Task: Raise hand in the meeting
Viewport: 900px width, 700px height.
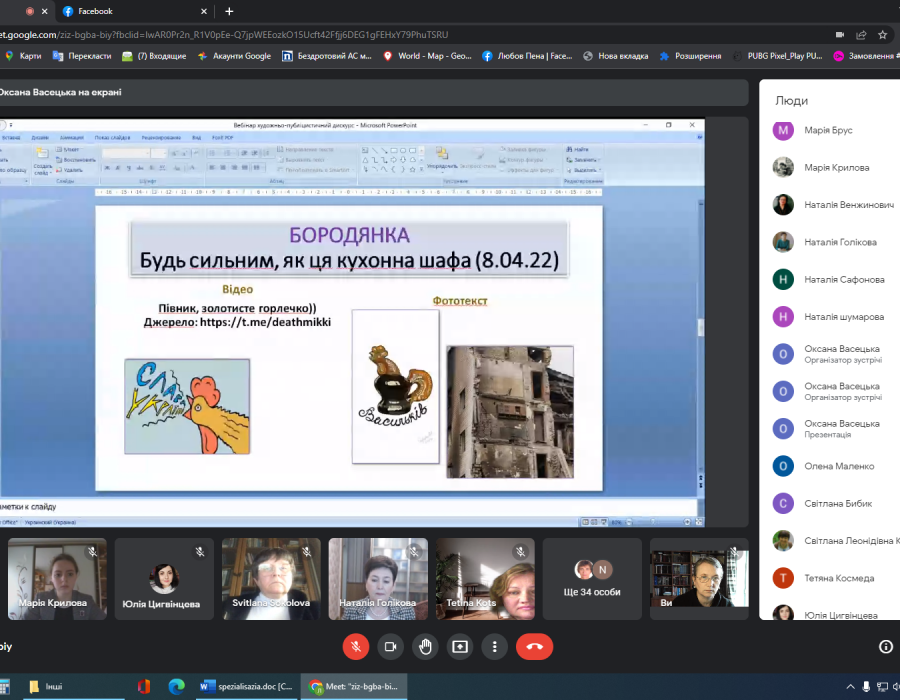Action: pos(425,646)
